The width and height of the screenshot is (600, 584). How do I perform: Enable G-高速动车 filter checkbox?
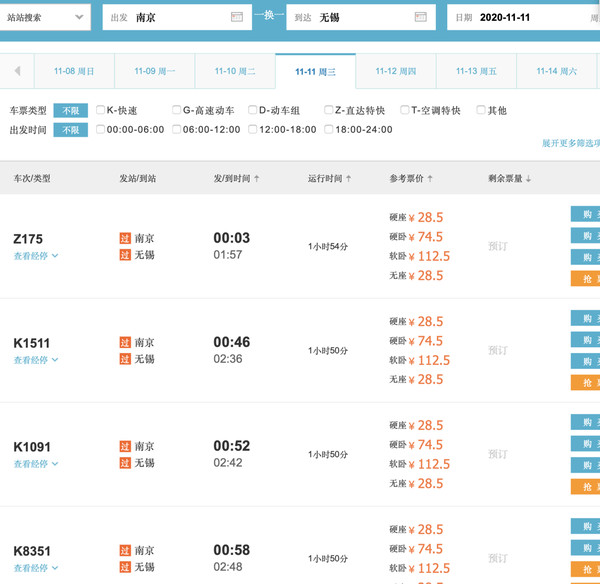tap(176, 110)
